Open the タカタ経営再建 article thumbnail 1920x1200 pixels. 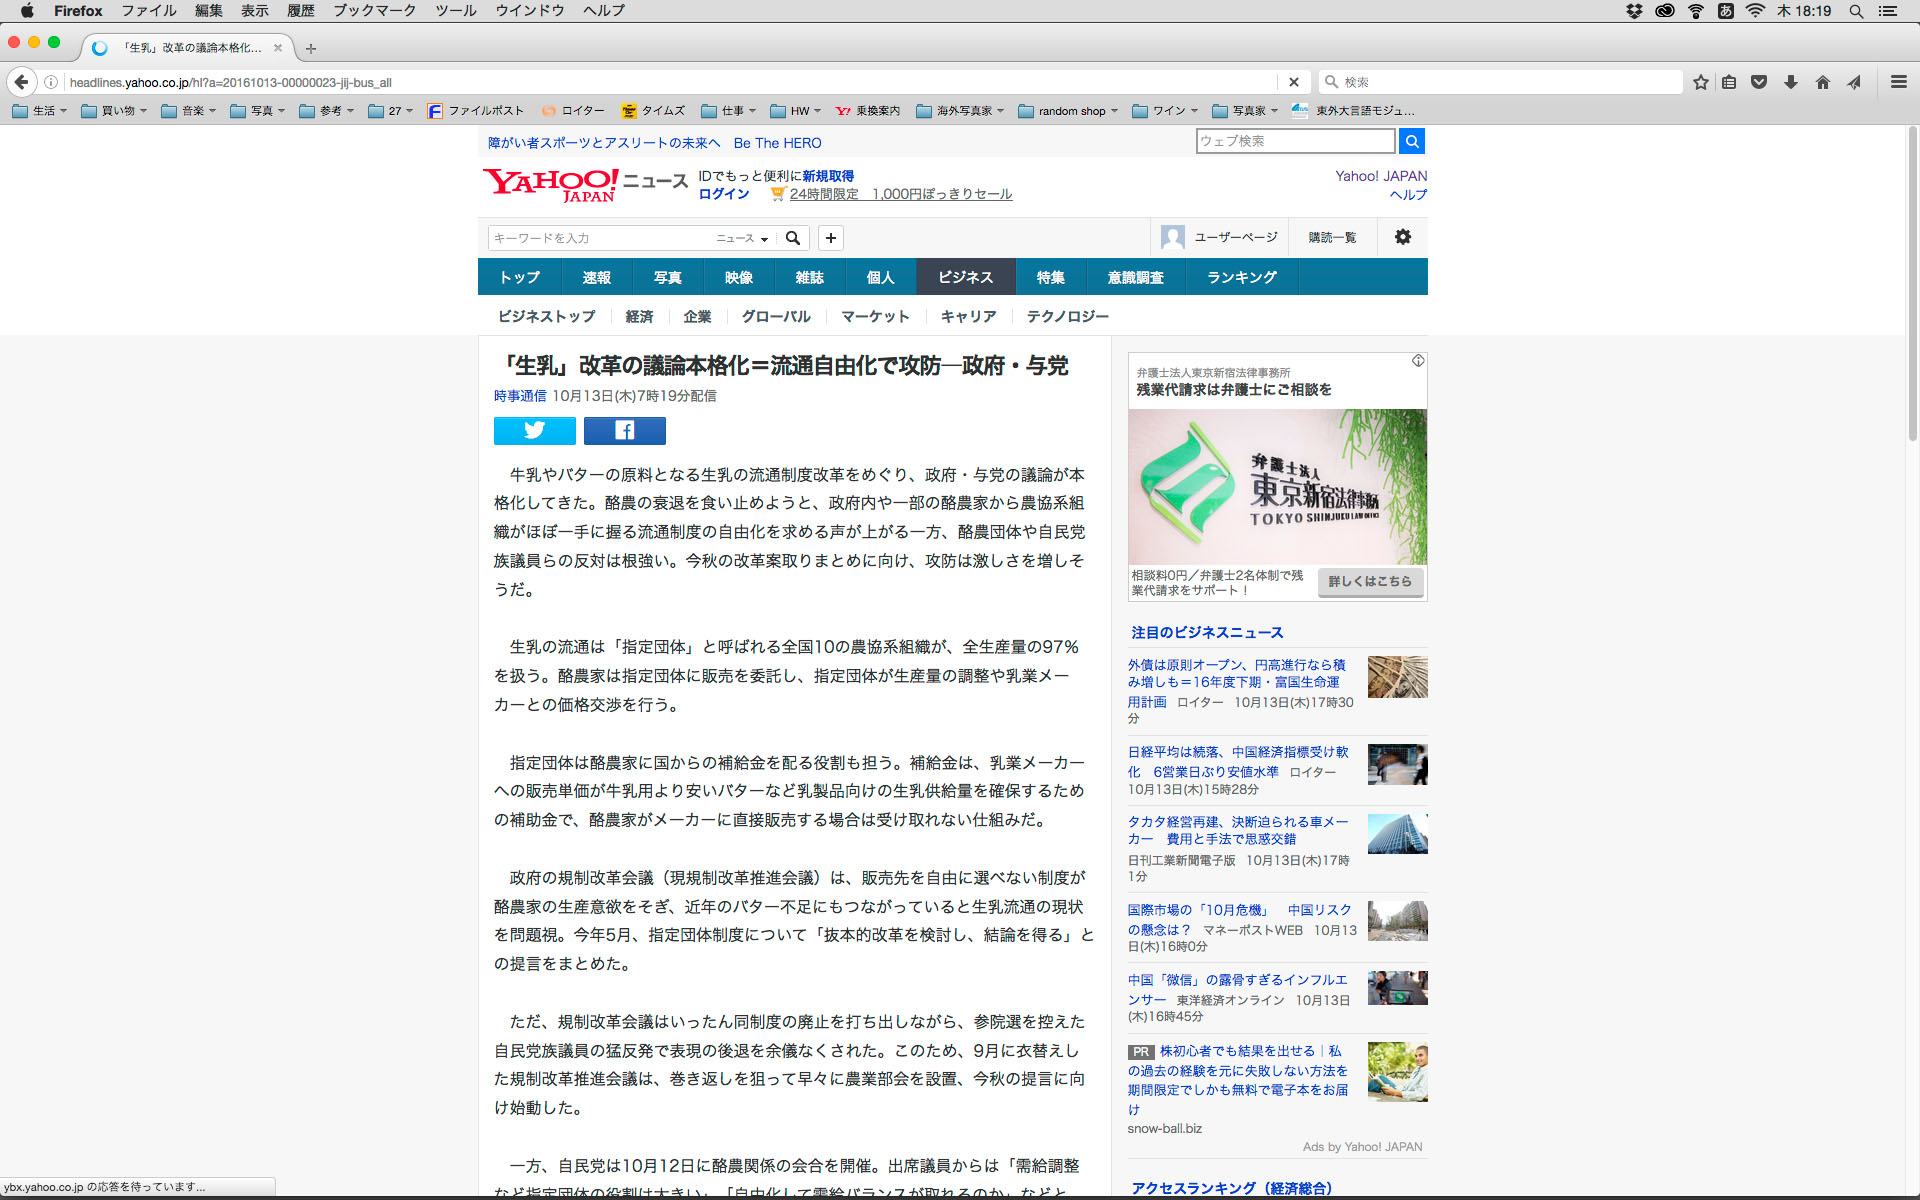pyautogui.click(x=1397, y=834)
